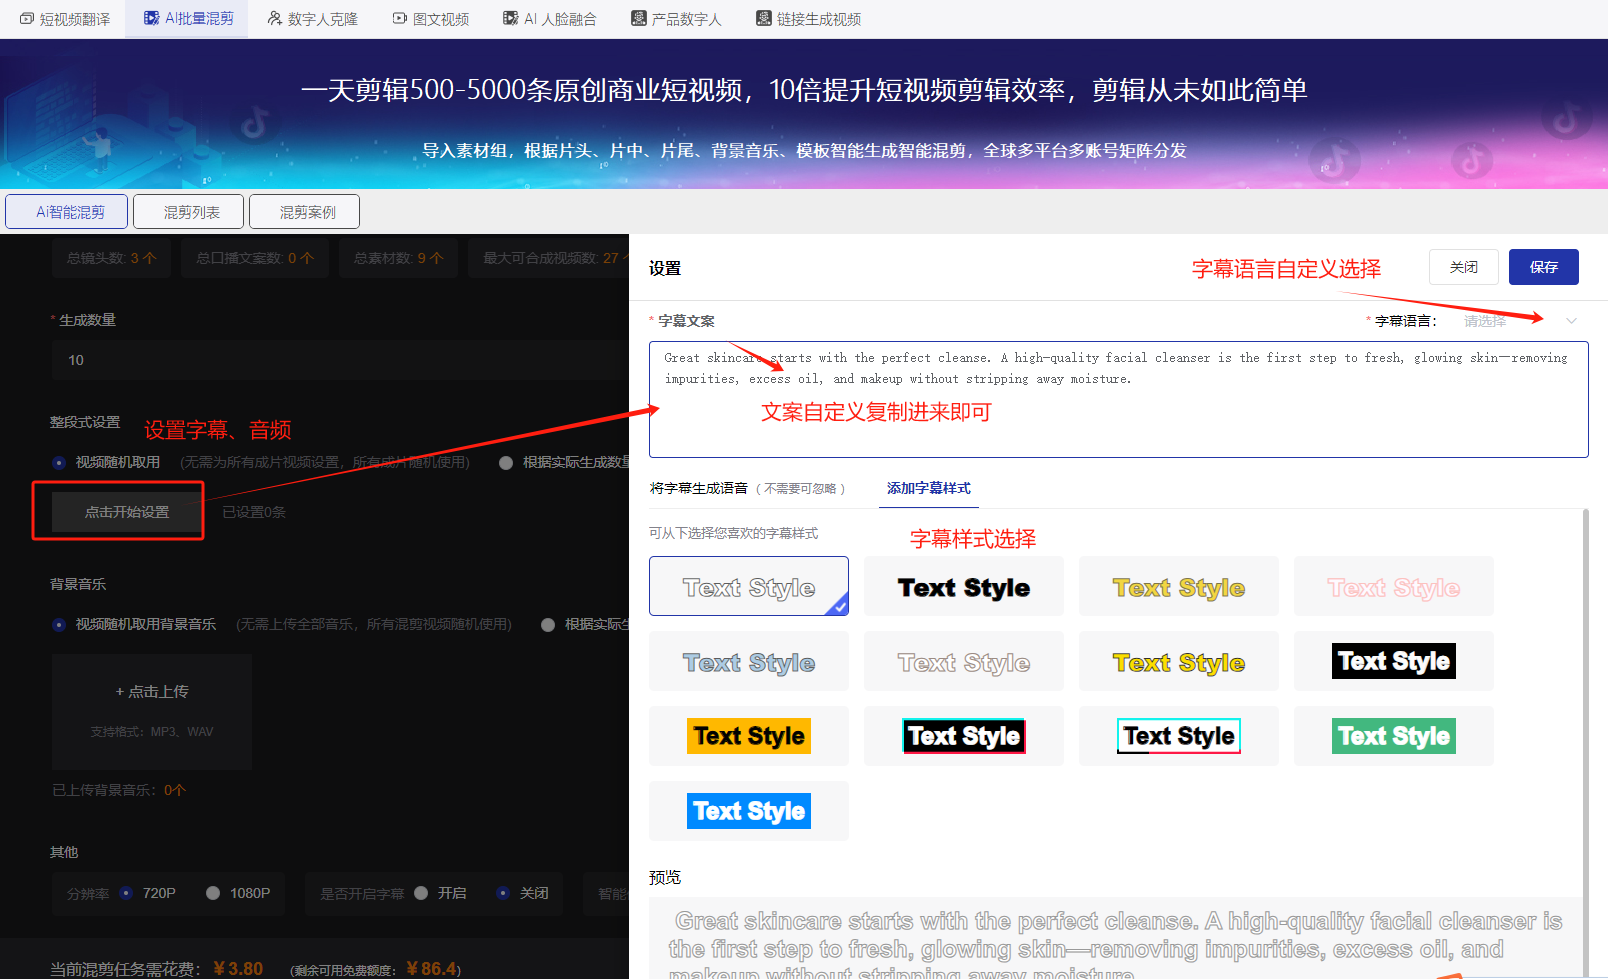Collapse the 字幕语言 dropdown arrow
Viewport: 1608px width, 979px height.
tap(1571, 321)
